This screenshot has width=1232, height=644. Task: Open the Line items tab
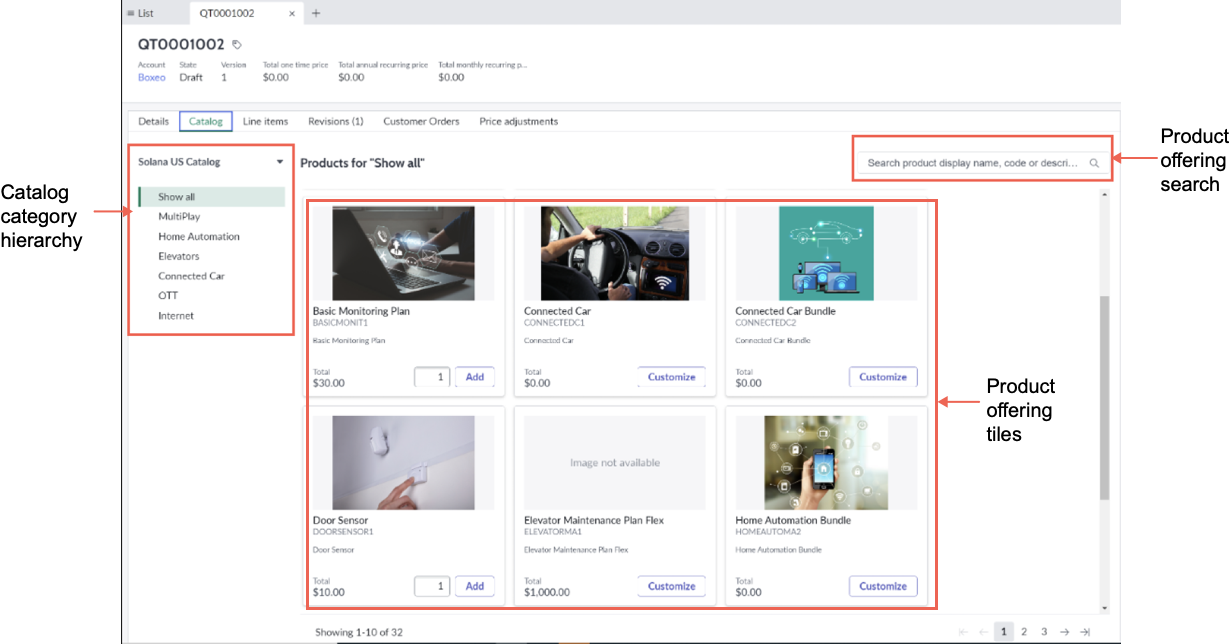265,121
